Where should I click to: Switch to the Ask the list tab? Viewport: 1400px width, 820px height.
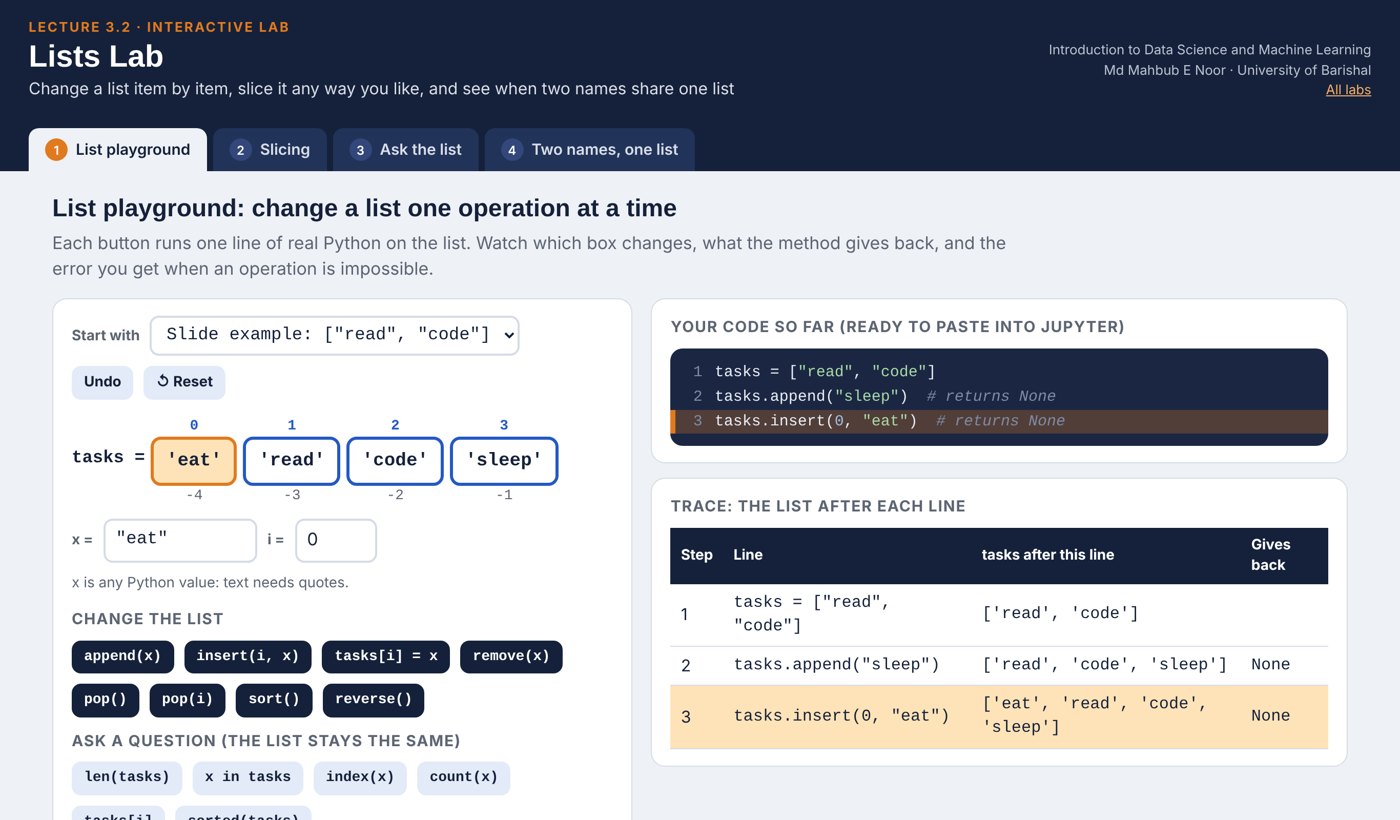point(406,150)
